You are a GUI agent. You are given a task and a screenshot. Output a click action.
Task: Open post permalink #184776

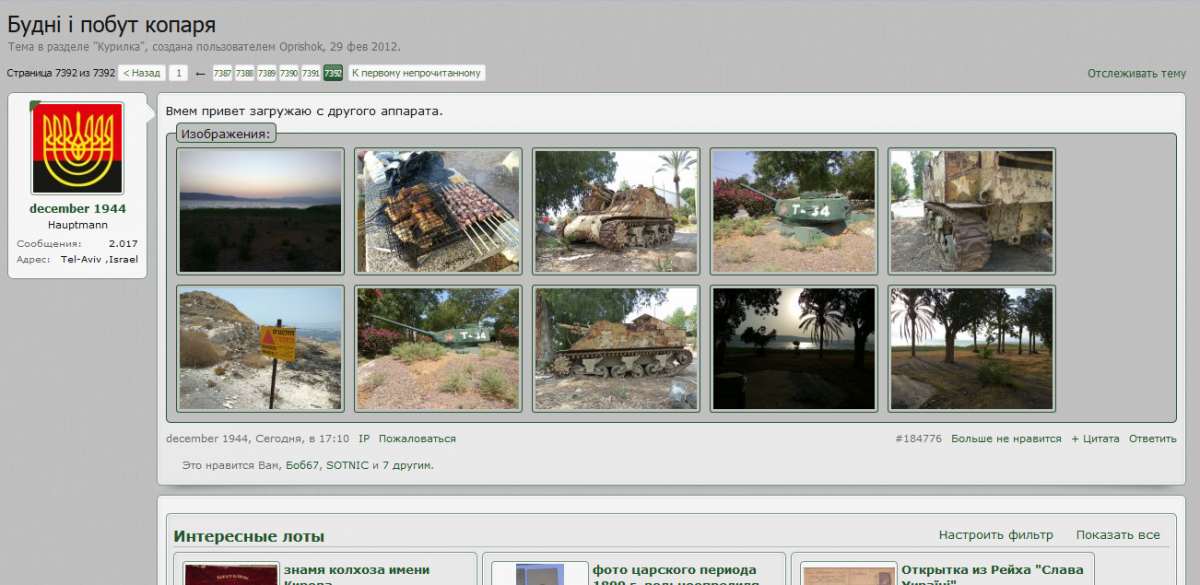(x=918, y=439)
